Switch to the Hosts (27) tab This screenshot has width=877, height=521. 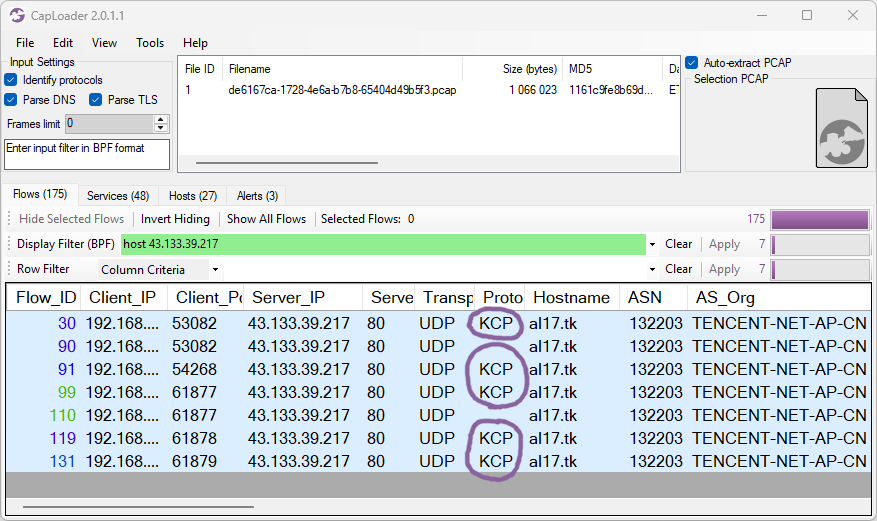(192, 196)
